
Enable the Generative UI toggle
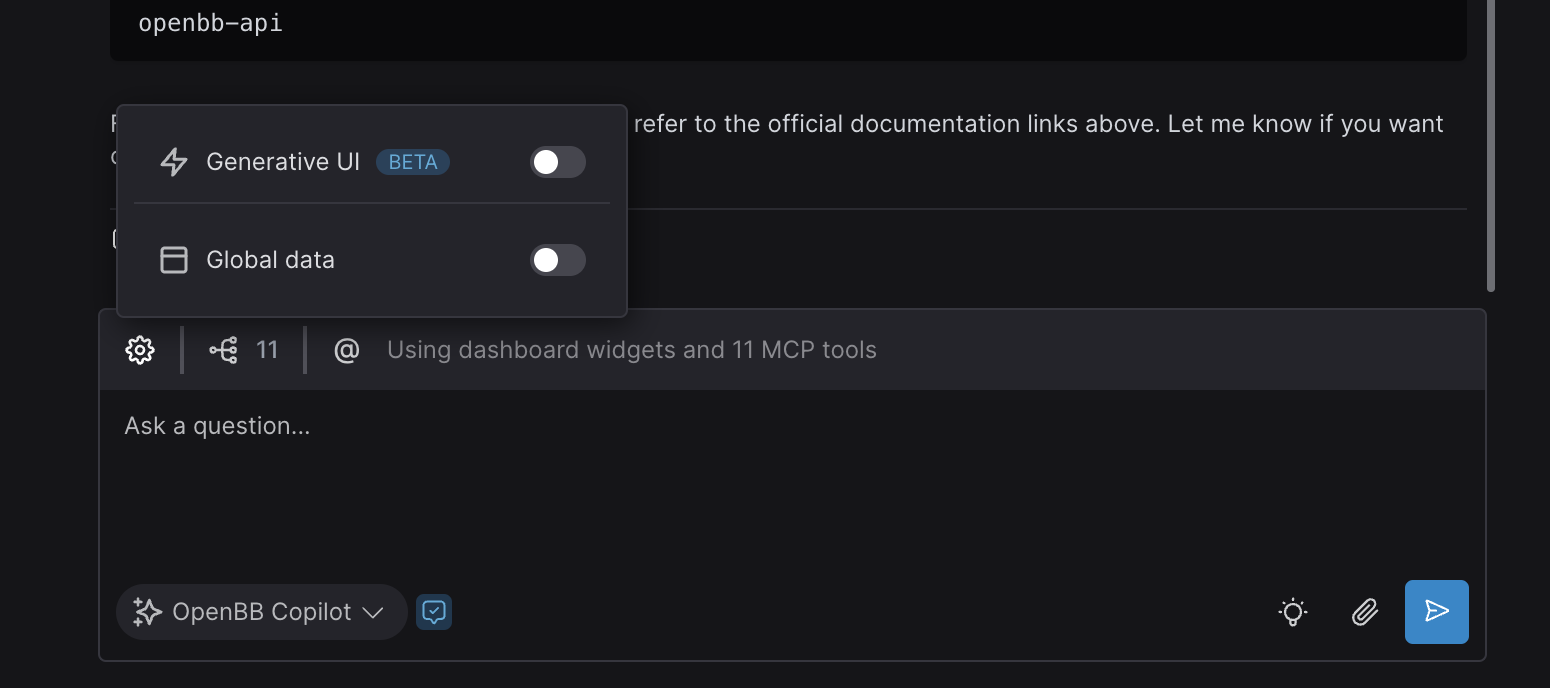click(557, 162)
